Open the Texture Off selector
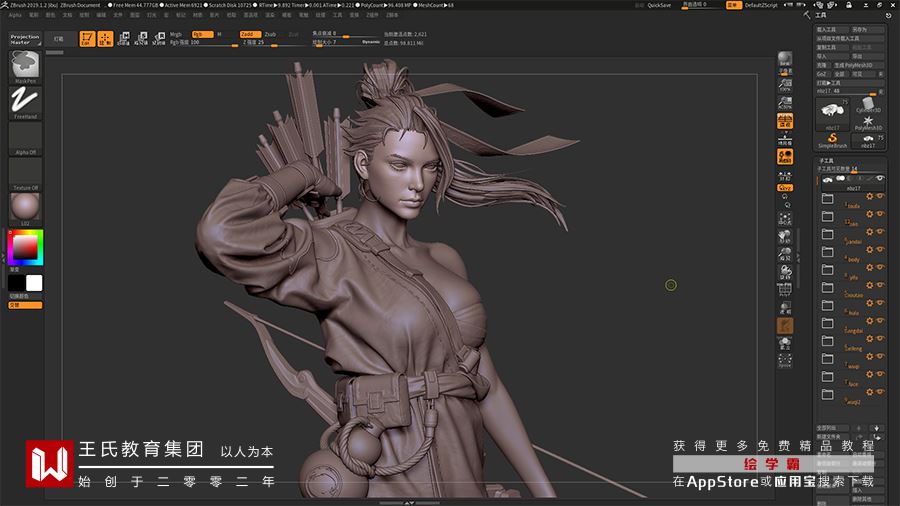Viewport: 900px width, 506px height. click(25, 172)
